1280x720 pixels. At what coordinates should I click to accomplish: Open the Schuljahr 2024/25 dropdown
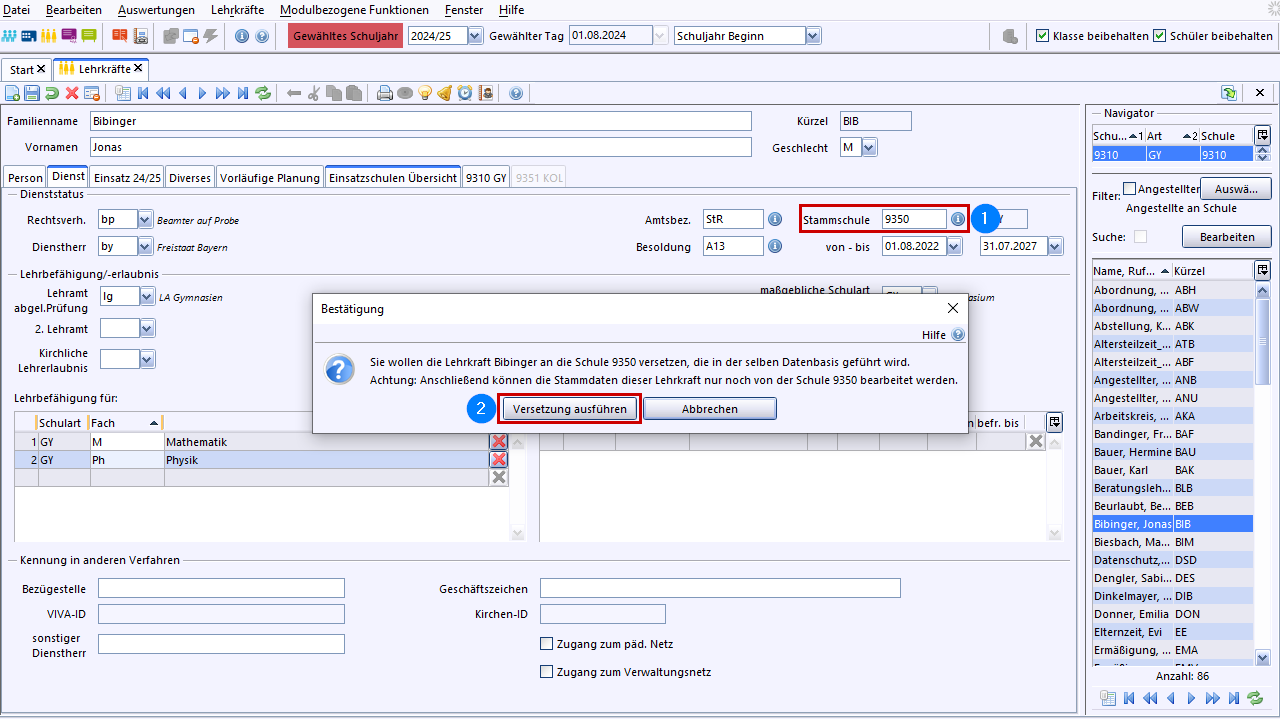(475, 36)
